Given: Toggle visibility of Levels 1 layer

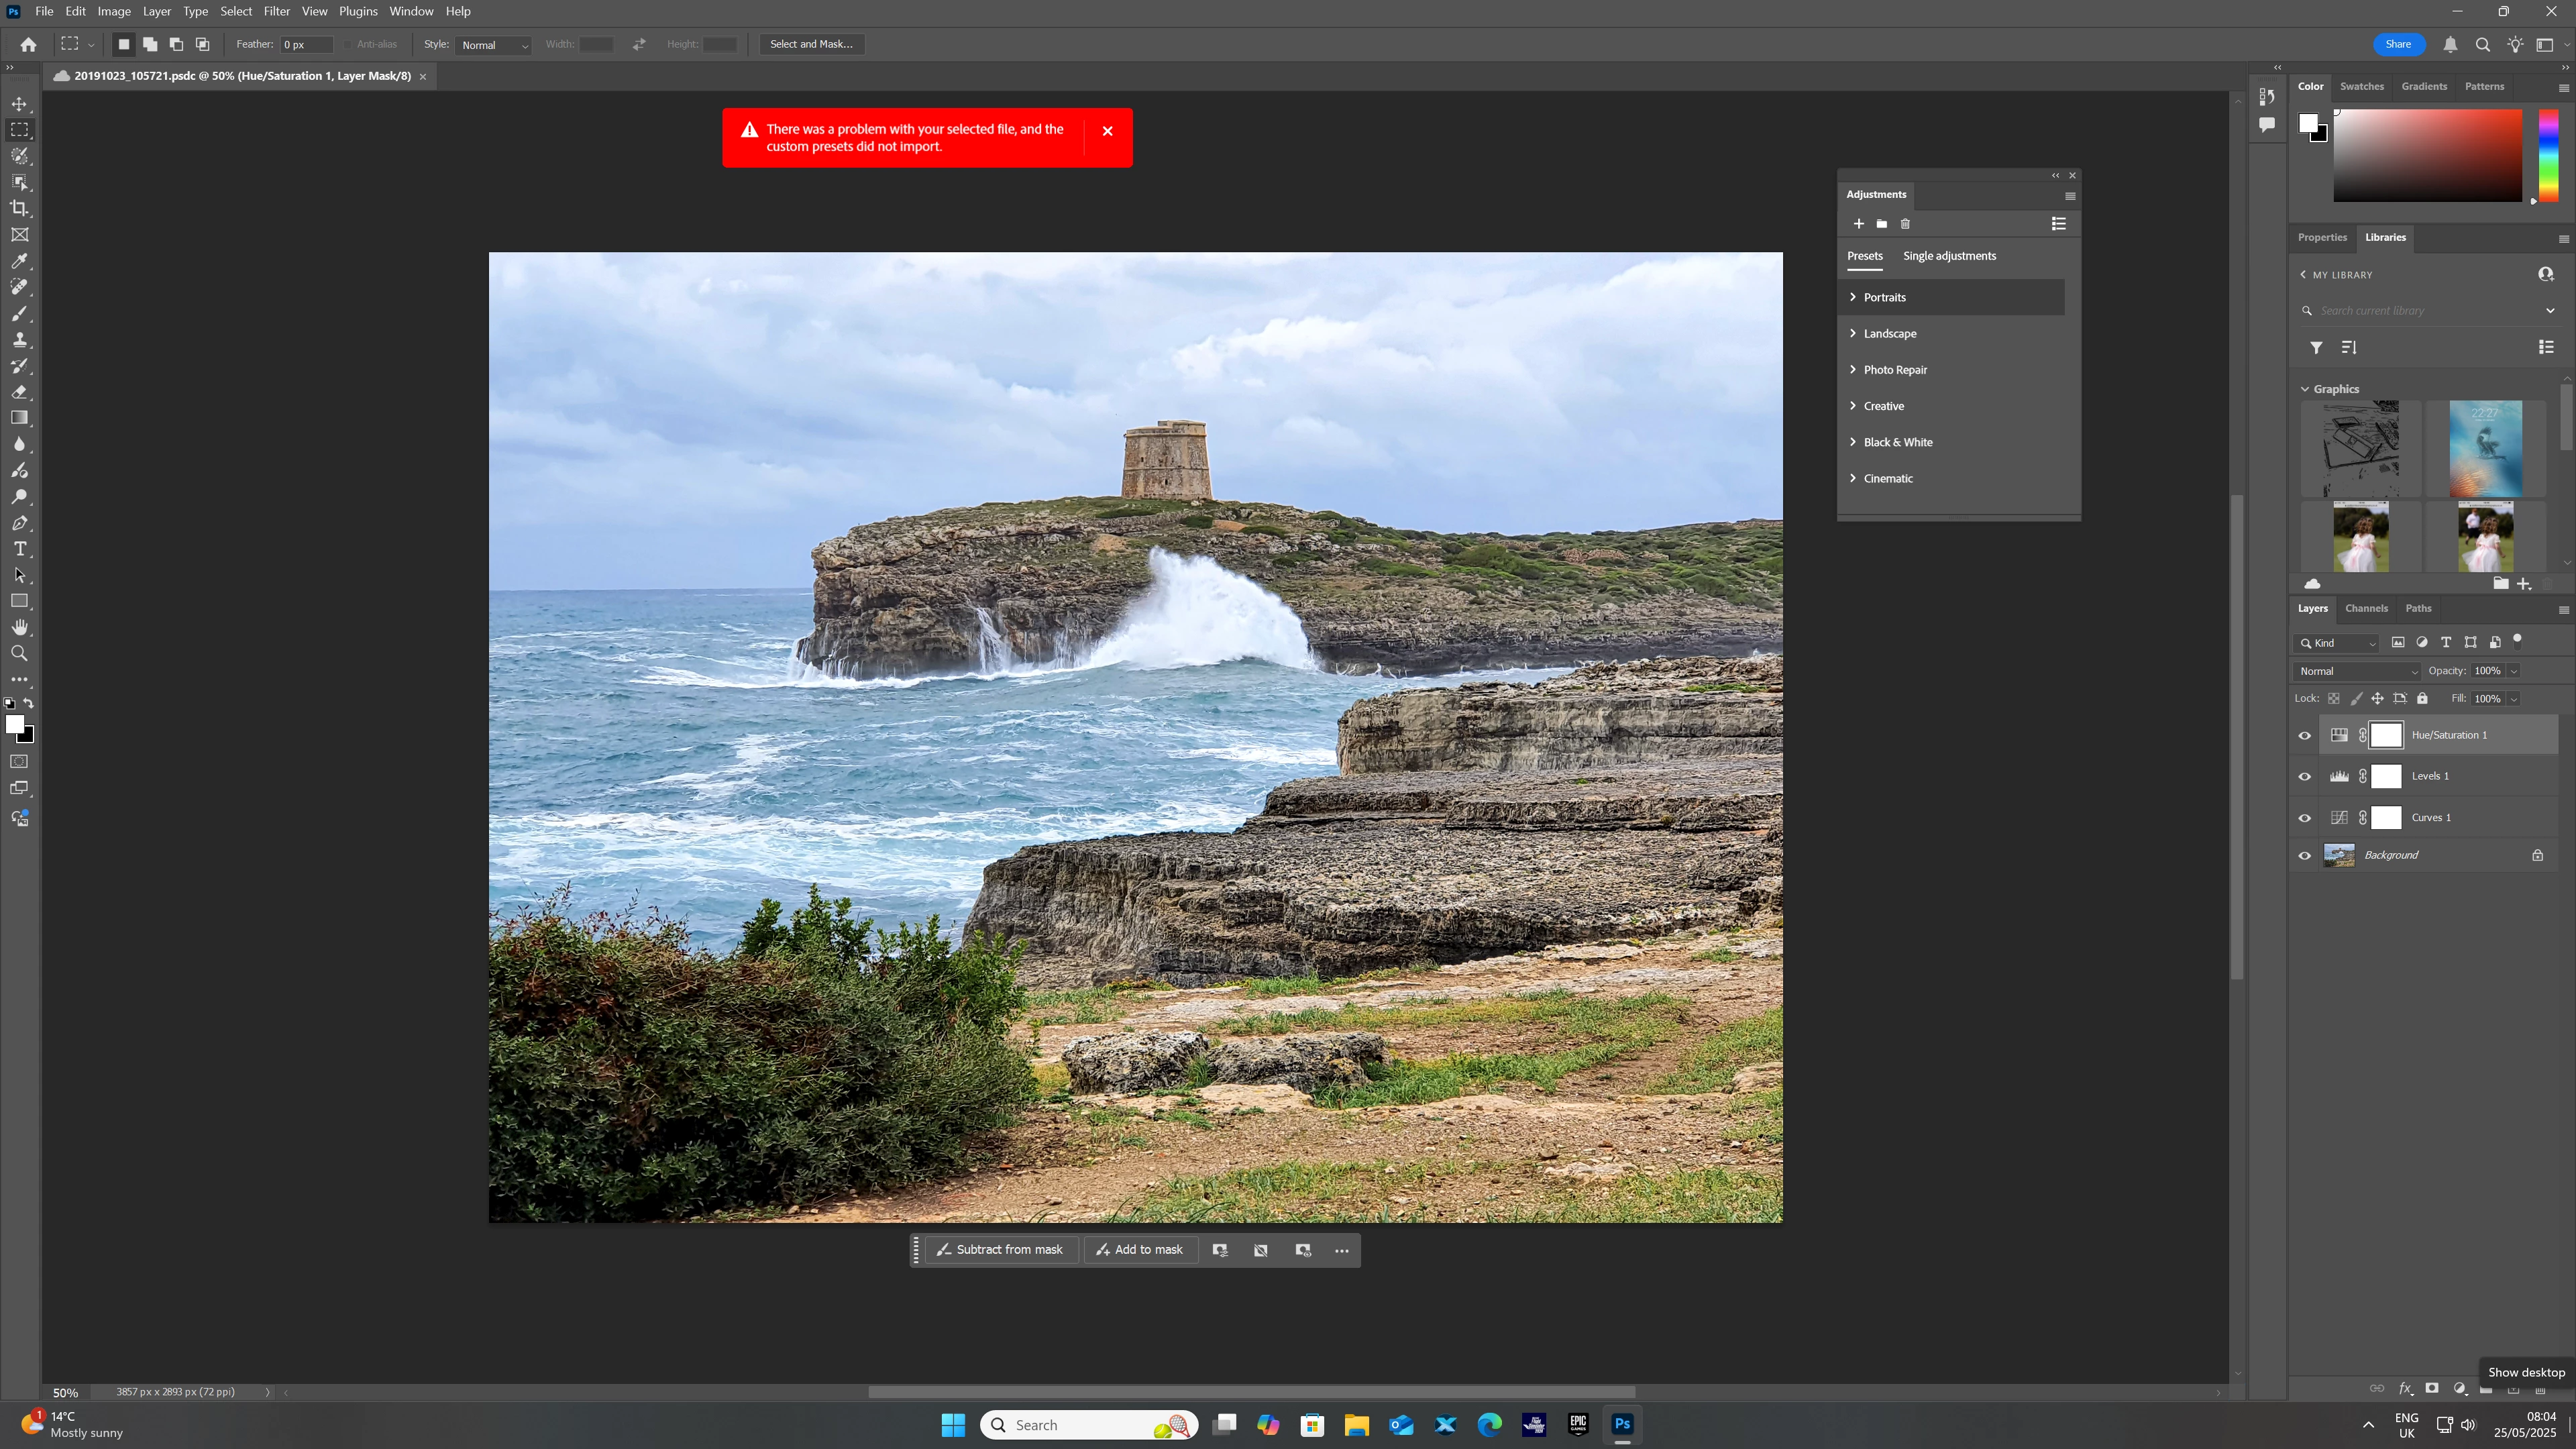Looking at the screenshot, I should tap(2305, 777).
